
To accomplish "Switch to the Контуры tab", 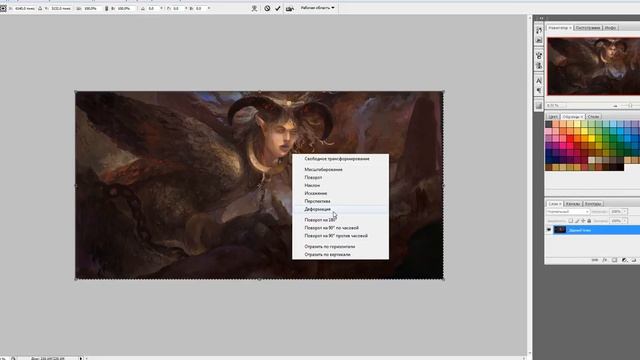I will (593, 204).
